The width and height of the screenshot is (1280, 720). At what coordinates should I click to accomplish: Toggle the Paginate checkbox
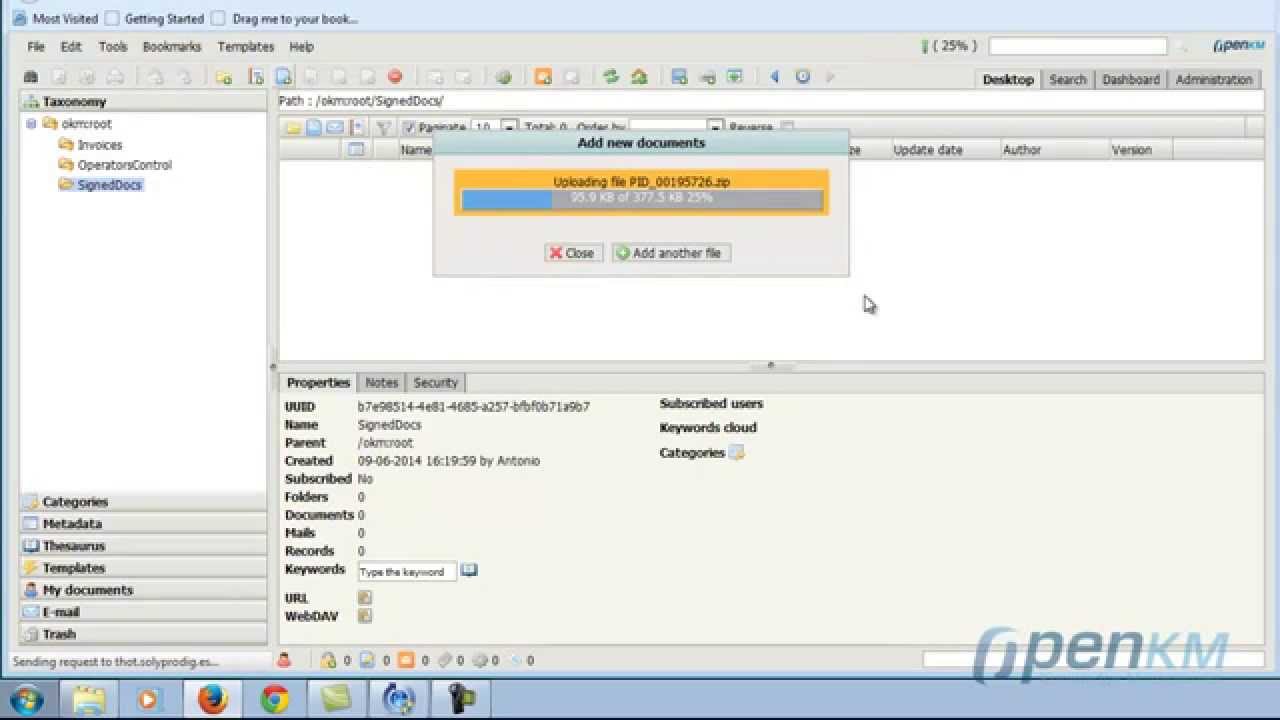409,128
